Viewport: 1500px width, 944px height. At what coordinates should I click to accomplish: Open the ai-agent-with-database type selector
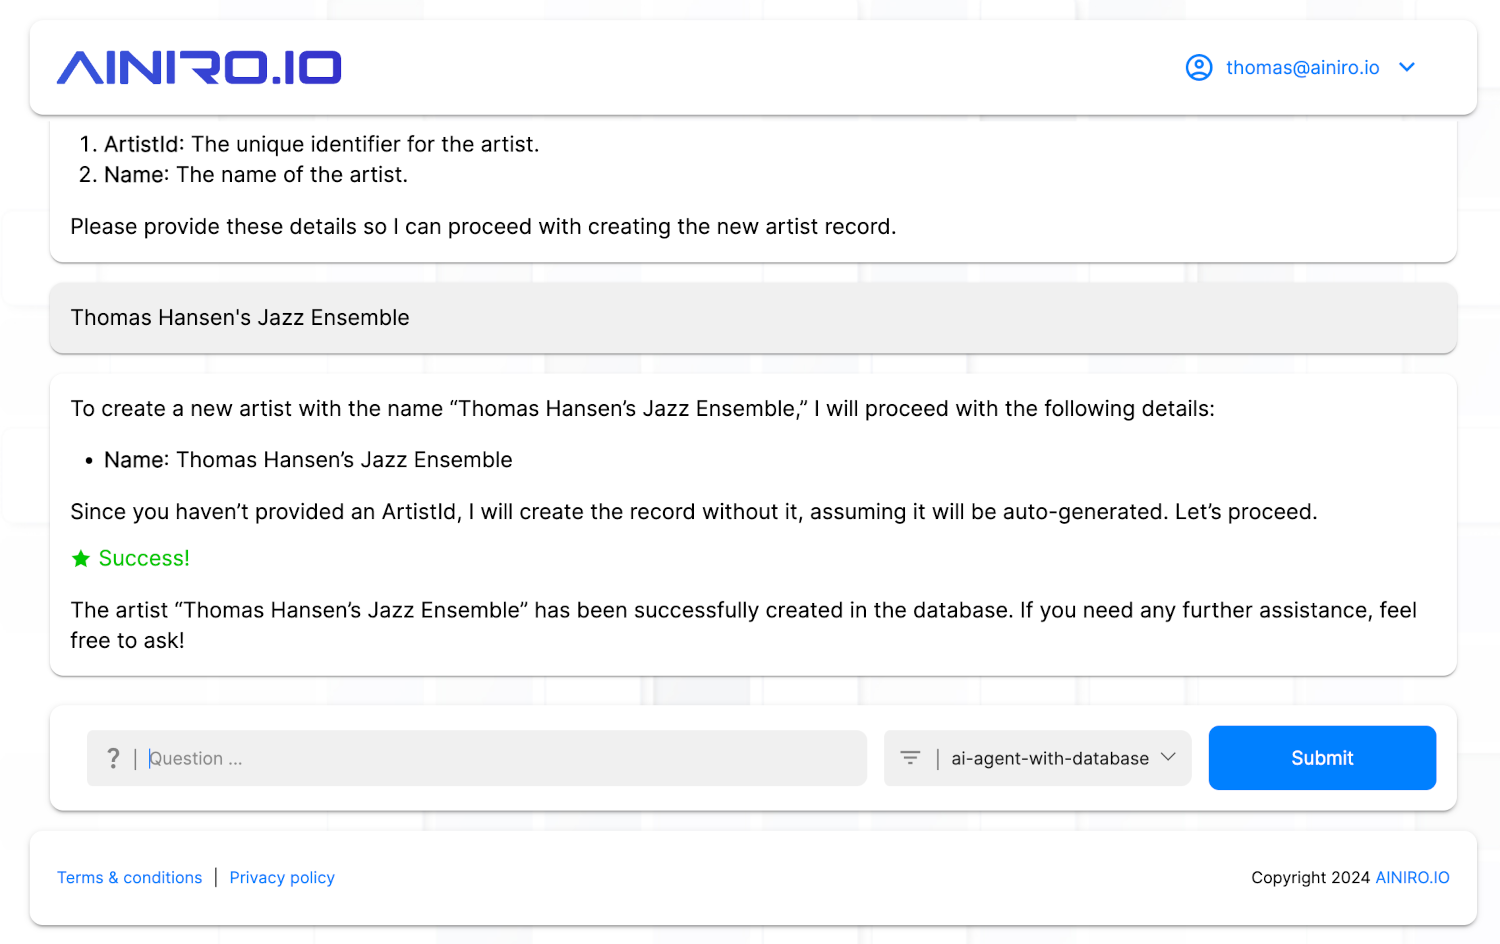tap(1049, 758)
